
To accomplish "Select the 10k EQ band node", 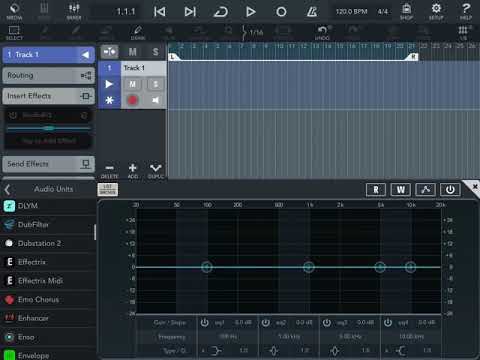I will click(x=410, y=267).
